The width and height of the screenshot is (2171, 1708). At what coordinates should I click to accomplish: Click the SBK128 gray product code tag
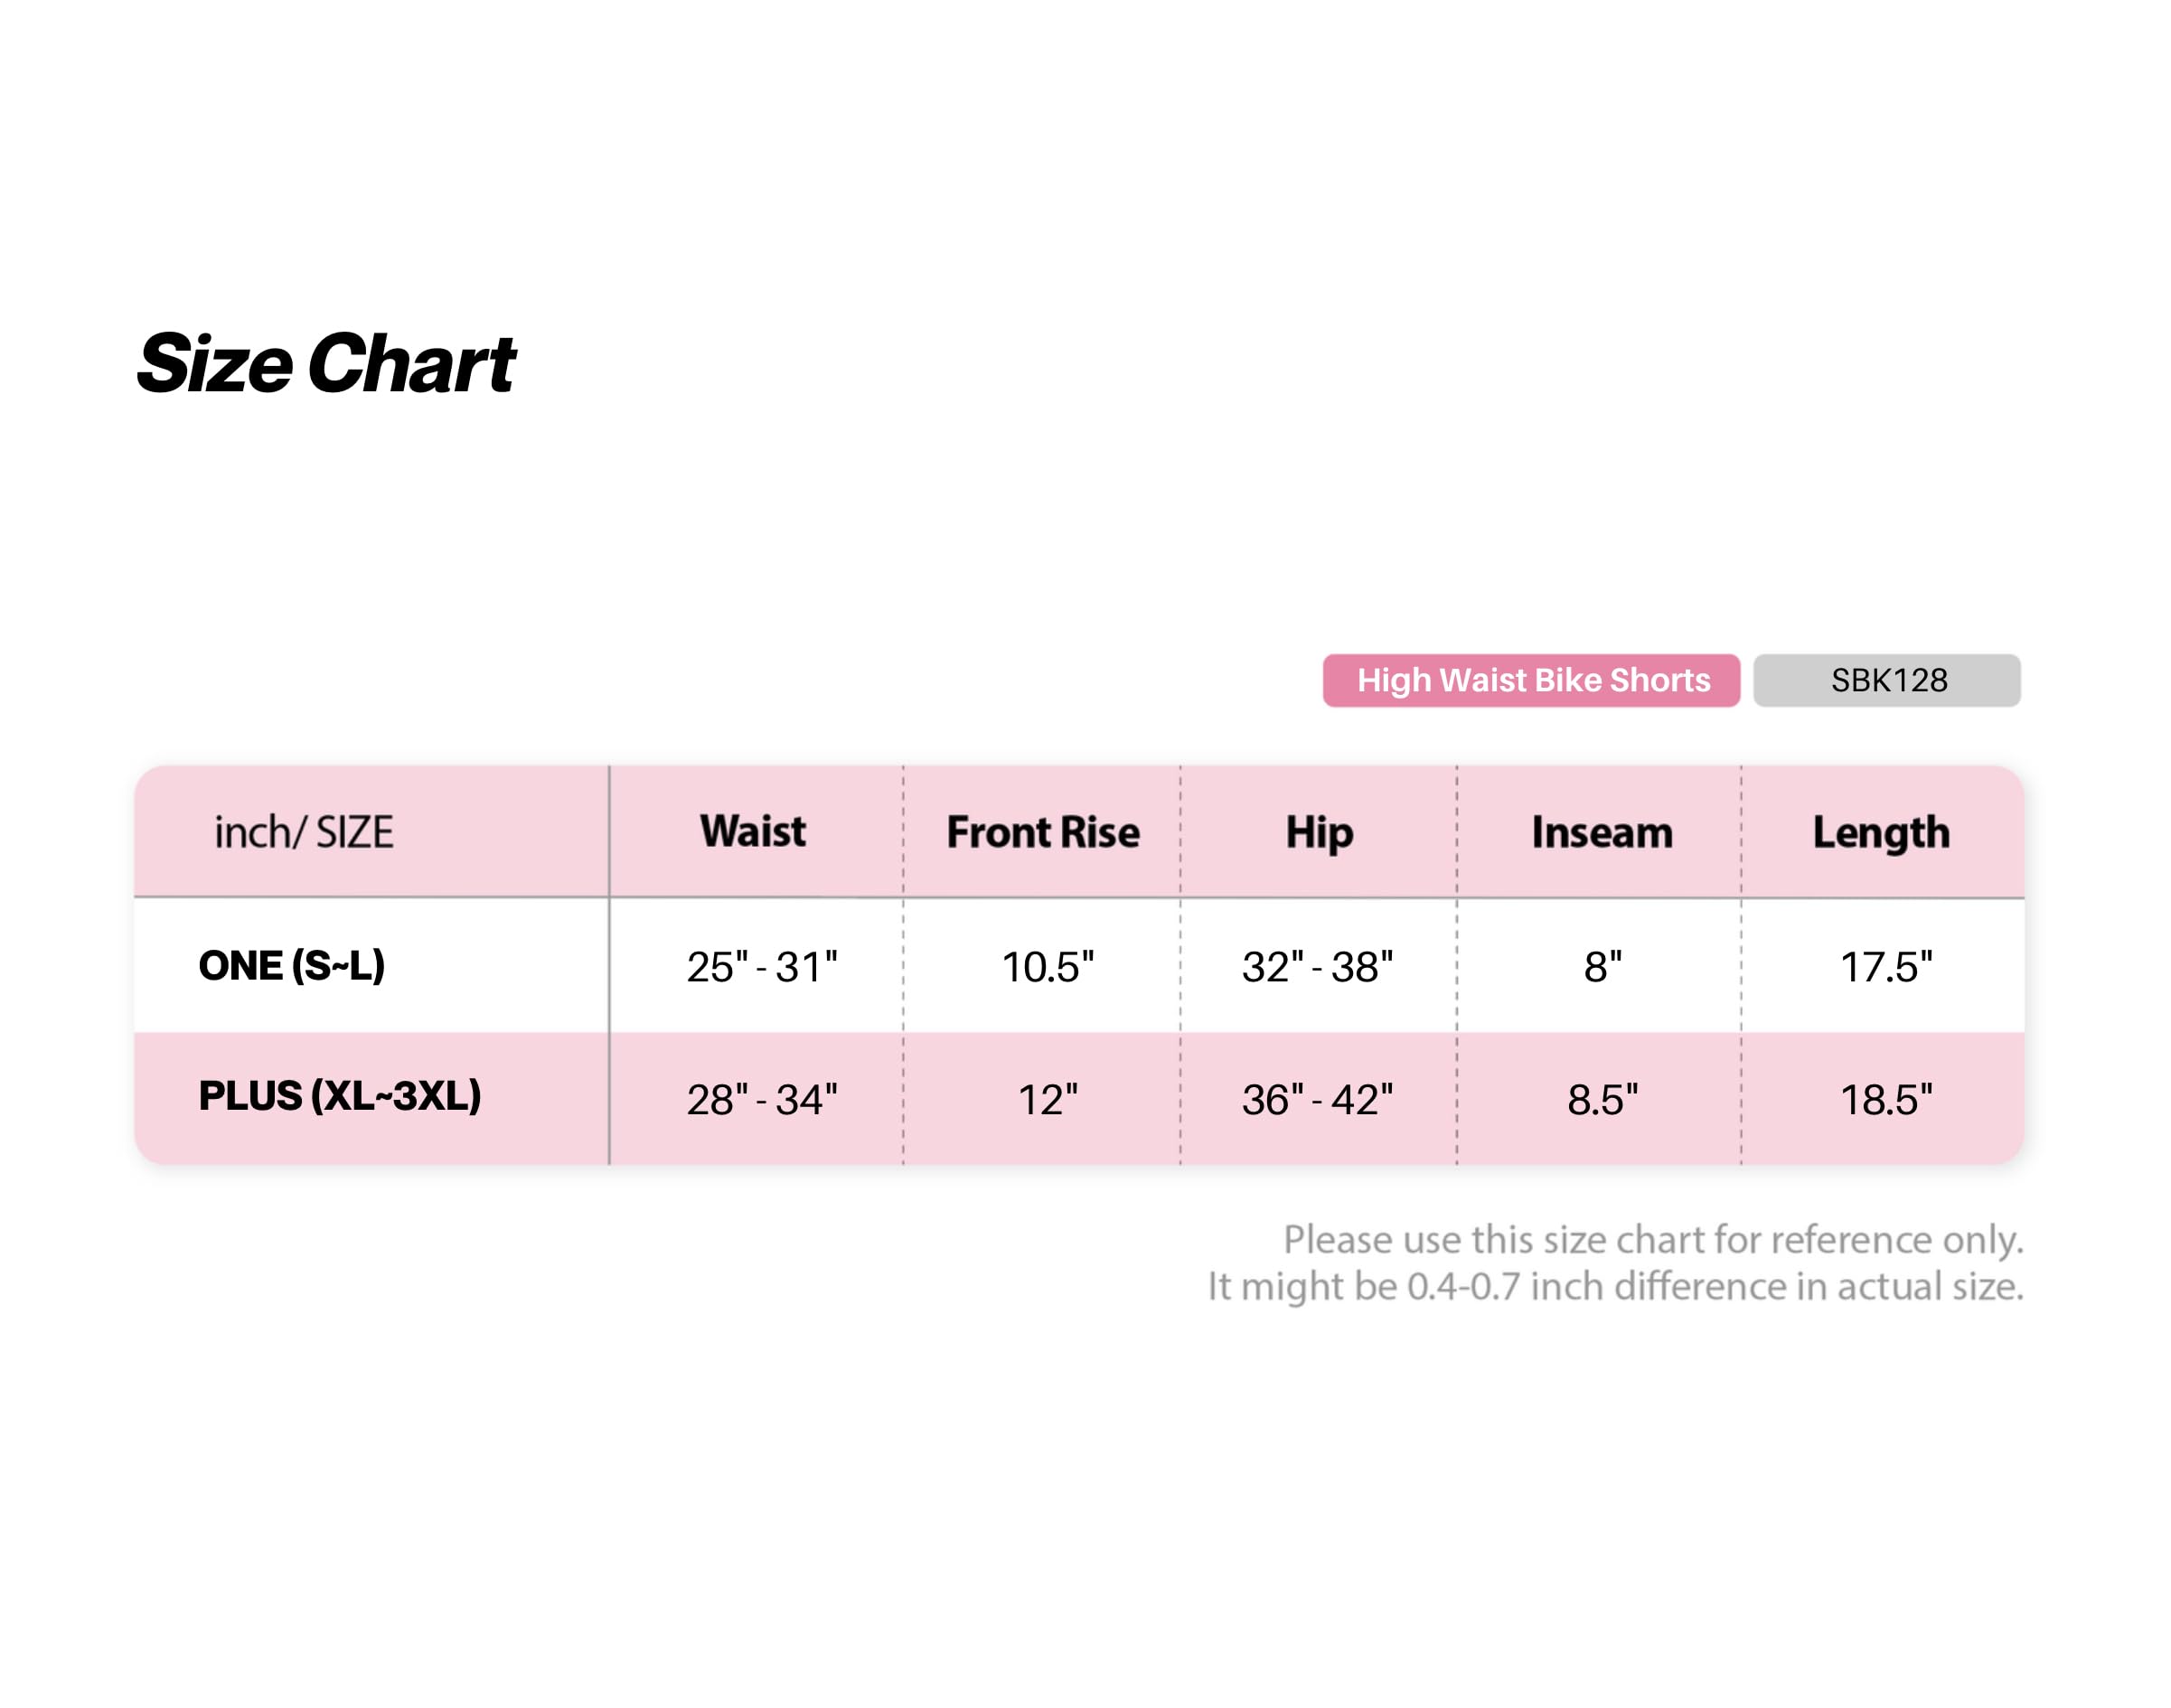1886,680
